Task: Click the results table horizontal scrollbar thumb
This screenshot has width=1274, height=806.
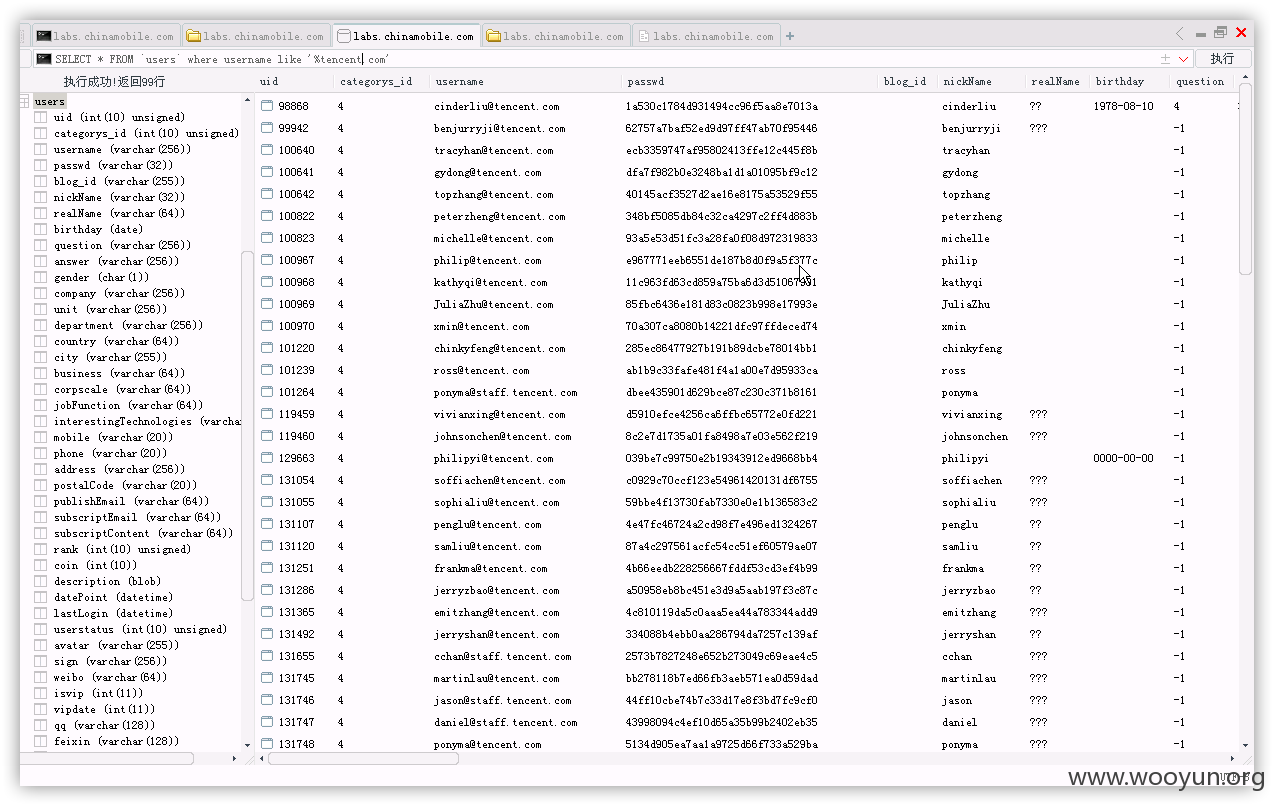Action: (x=364, y=758)
